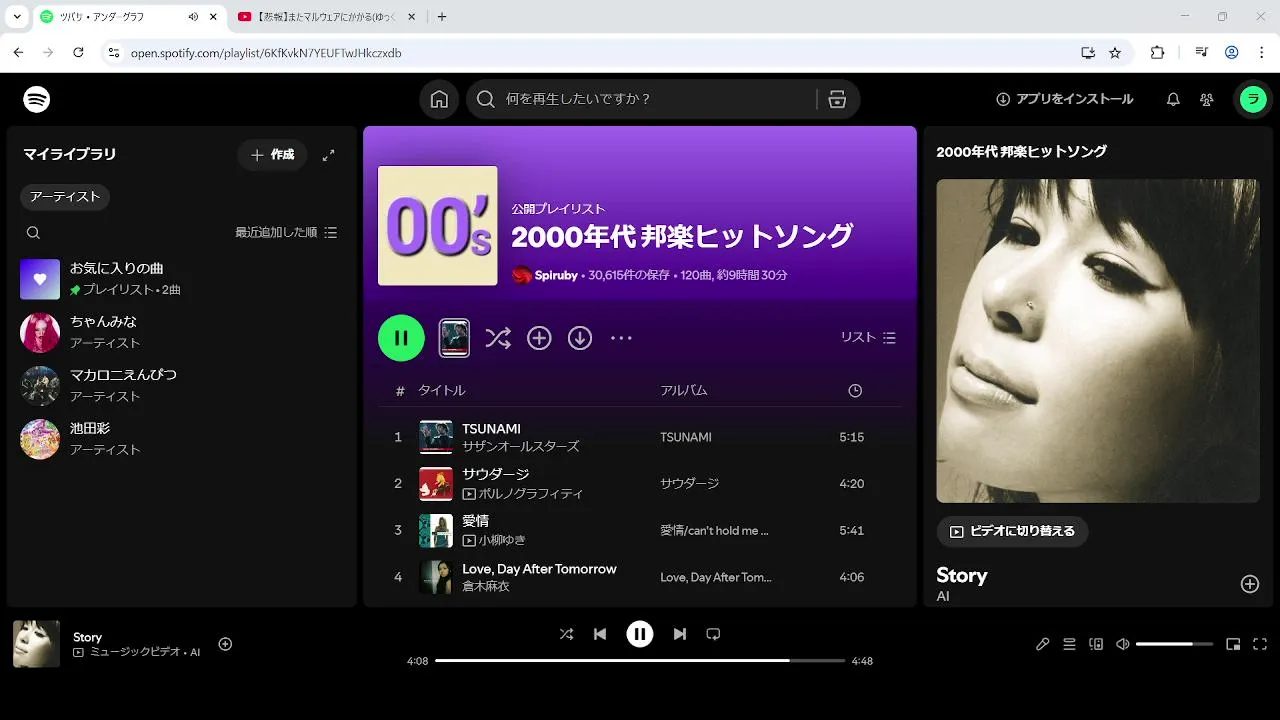The width and height of the screenshot is (1280, 720).
Task: Toggle repeat in the bottom player
Action: [x=713, y=634]
